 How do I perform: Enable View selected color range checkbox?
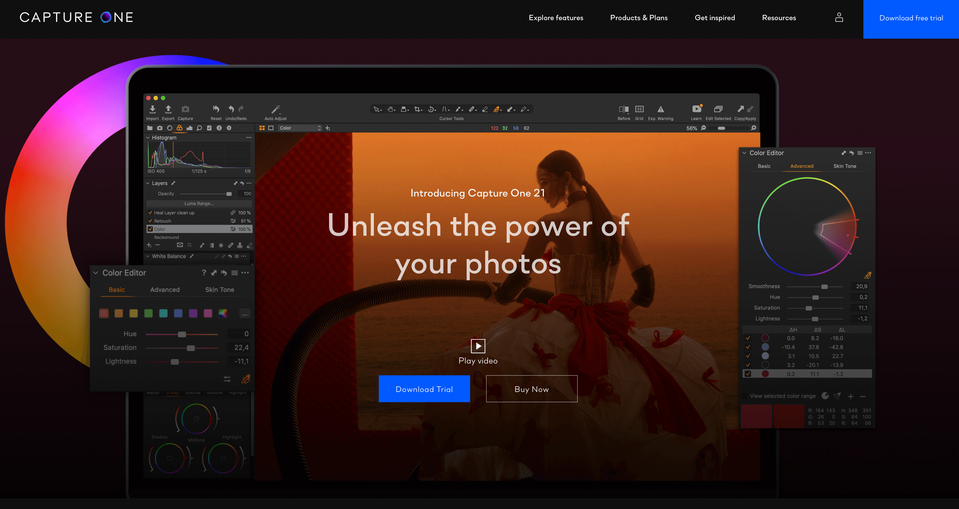(x=745, y=396)
